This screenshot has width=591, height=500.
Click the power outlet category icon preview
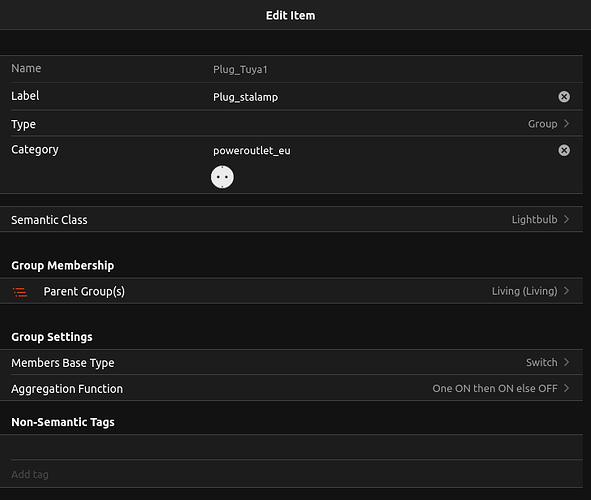click(222, 177)
